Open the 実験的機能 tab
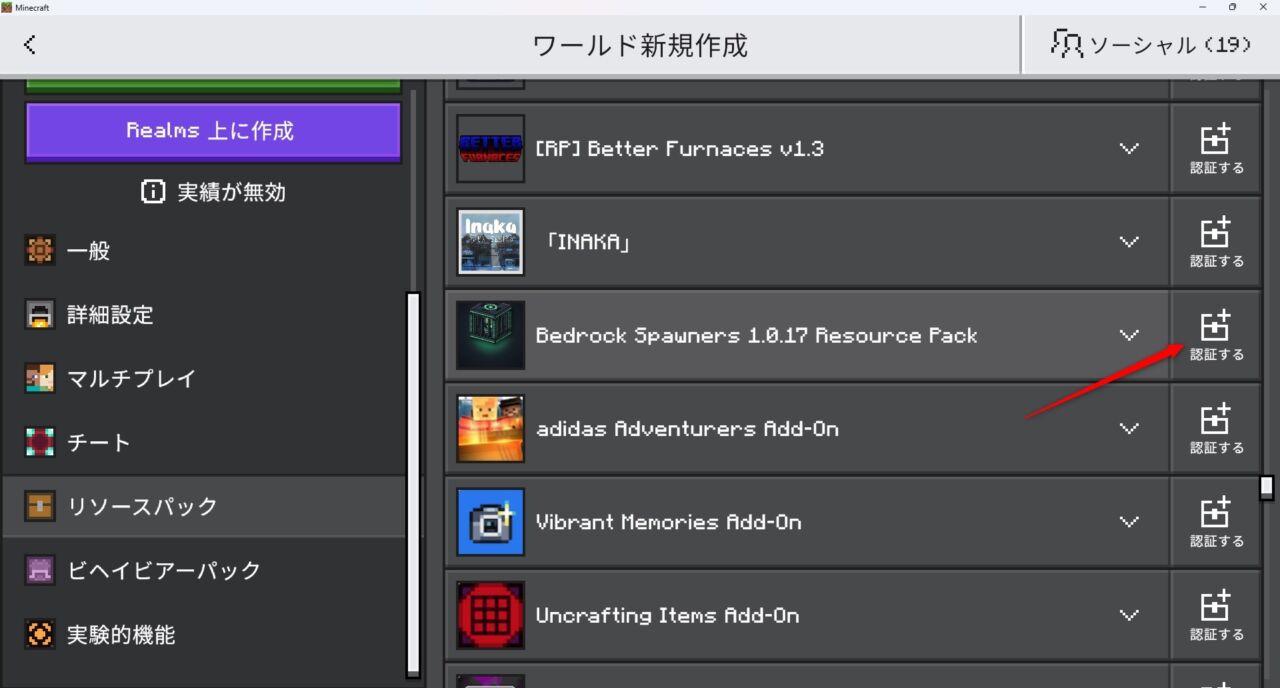1280x688 pixels. (204, 635)
